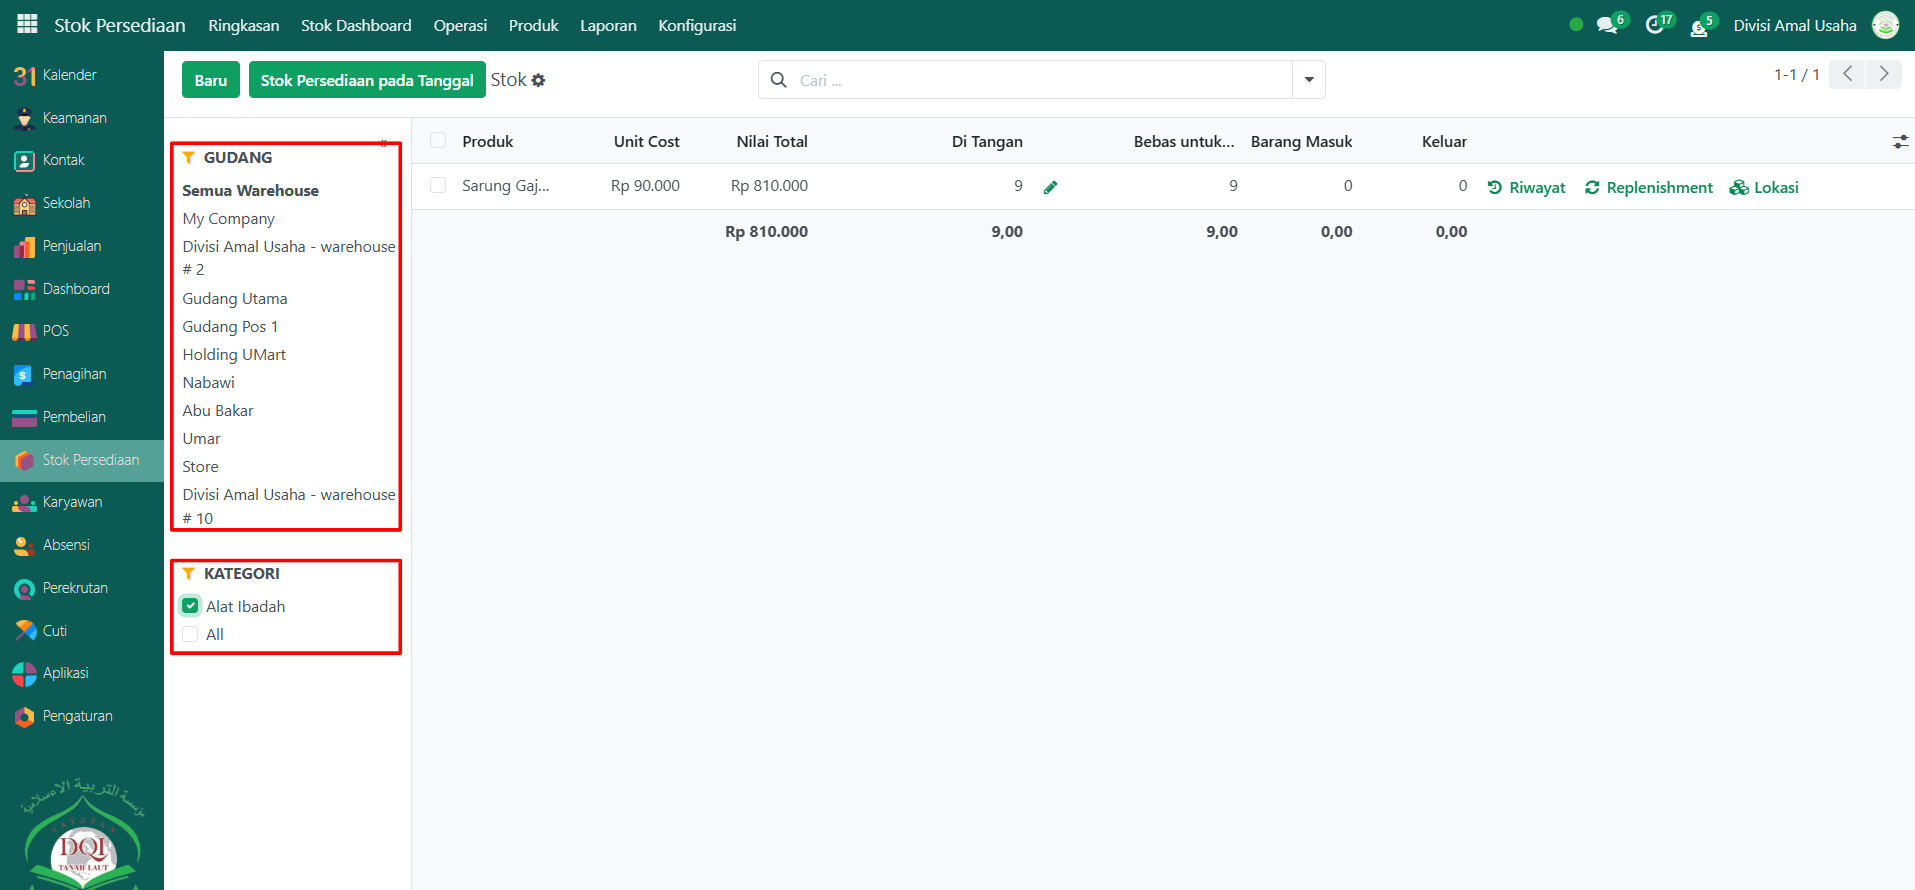Screen dimensions: 1915x890
Task: Click Stok Persediaan pada Tanggal button
Action: coord(367,80)
